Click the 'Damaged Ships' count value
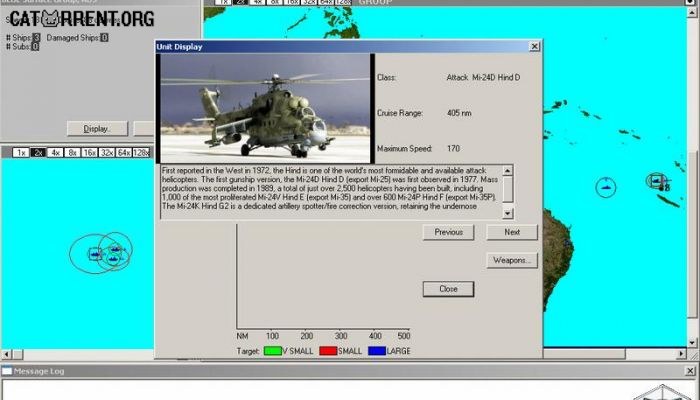 (104, 38)
